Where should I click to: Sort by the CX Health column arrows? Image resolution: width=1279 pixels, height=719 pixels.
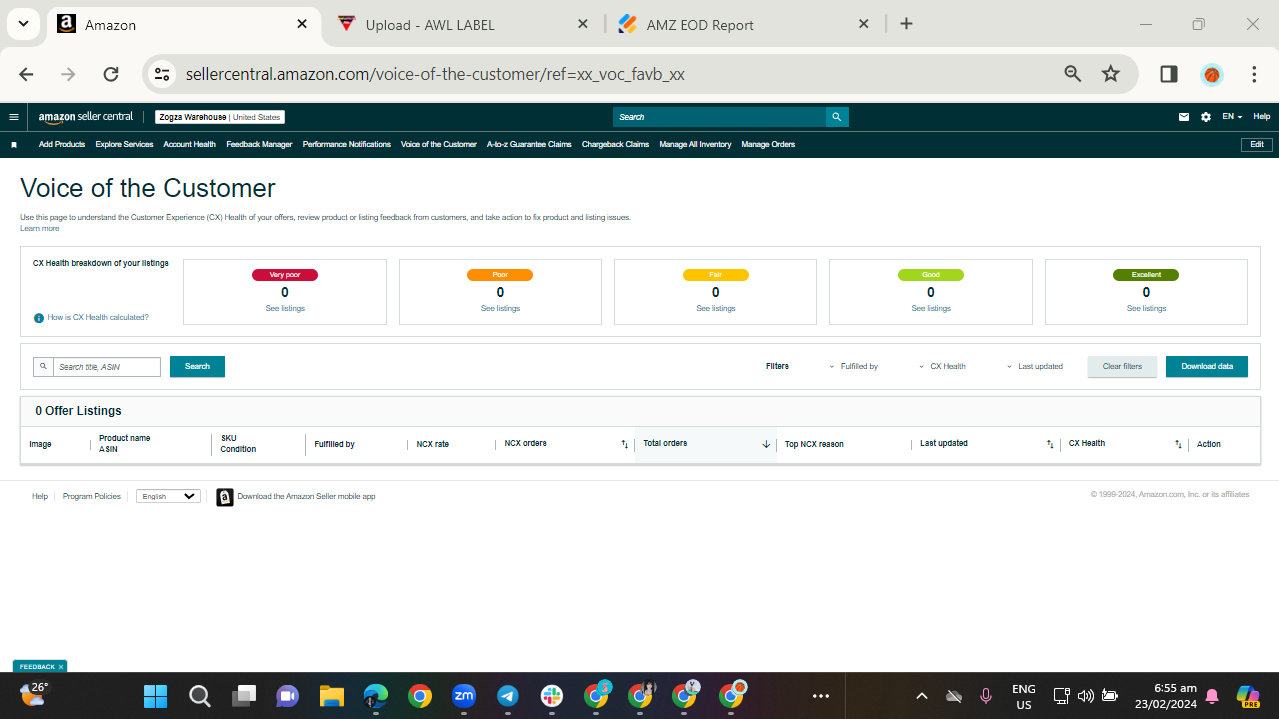pyautogui.click(x=1178, y=444)
